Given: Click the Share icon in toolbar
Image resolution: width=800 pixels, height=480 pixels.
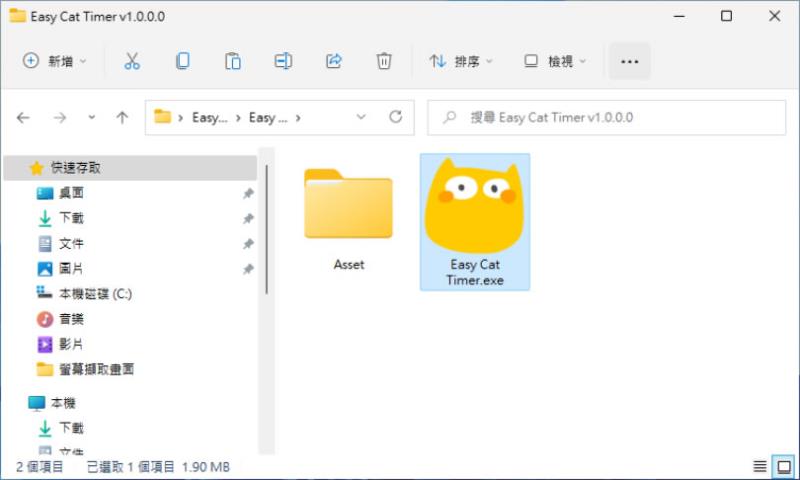Looking at the screenshot, I should coord(334,61).
